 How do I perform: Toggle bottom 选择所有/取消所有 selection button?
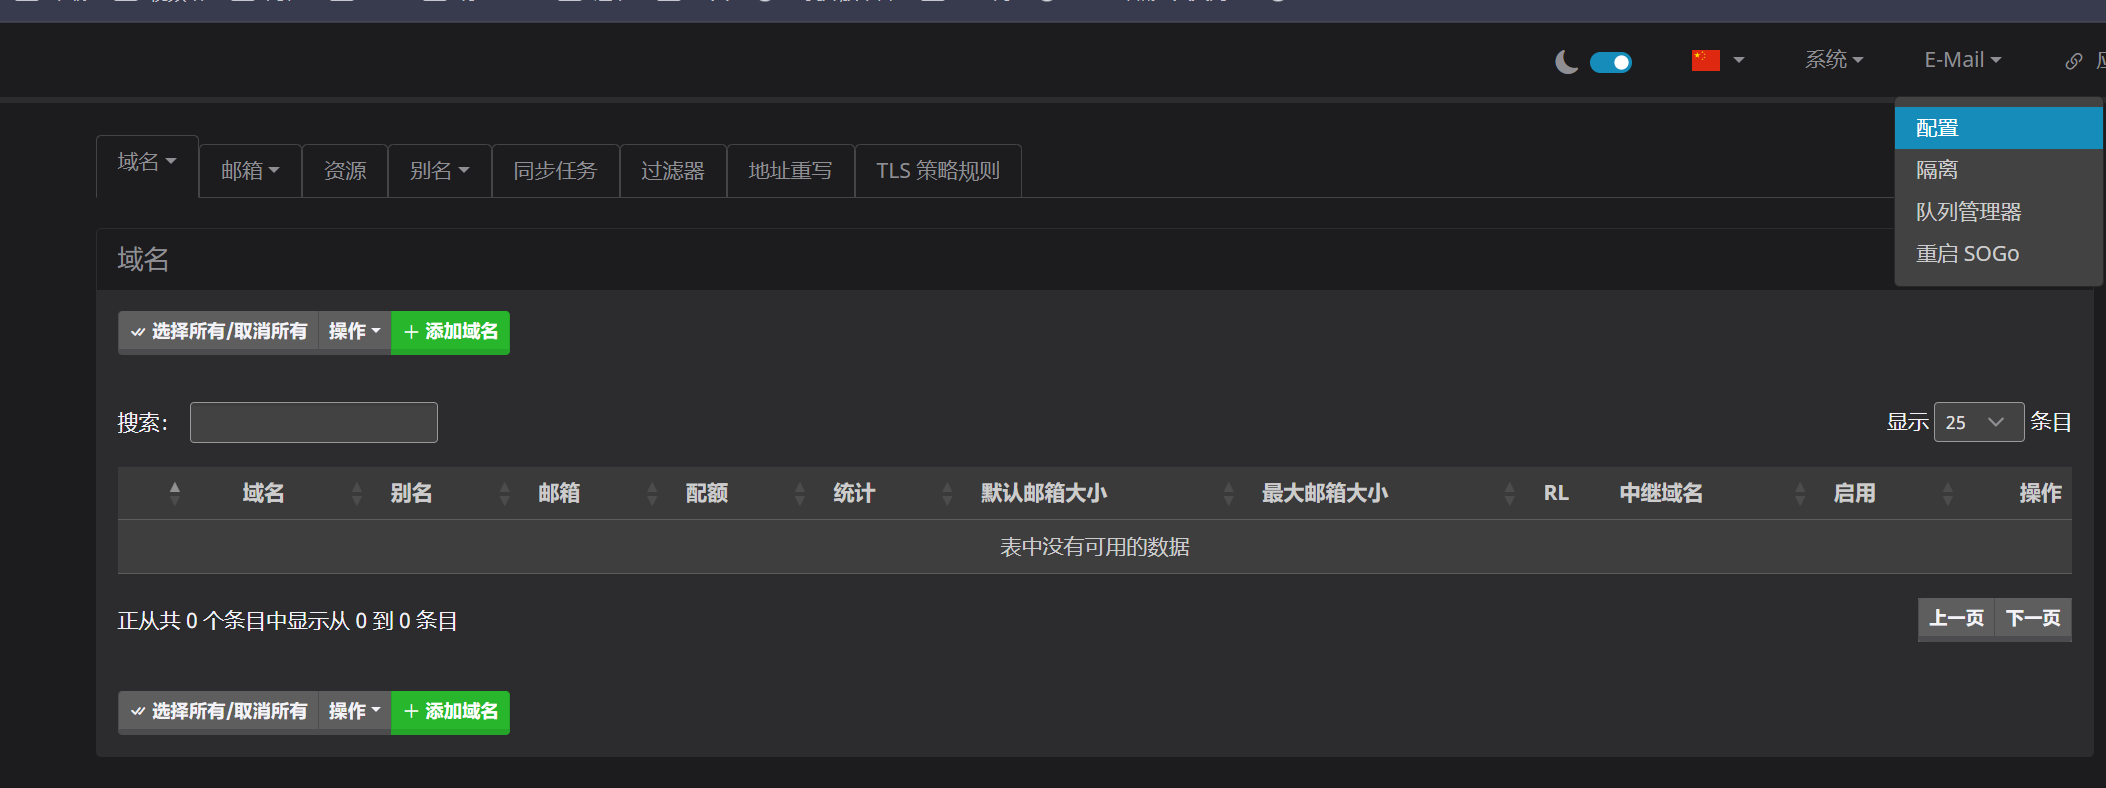click(219, 712)
